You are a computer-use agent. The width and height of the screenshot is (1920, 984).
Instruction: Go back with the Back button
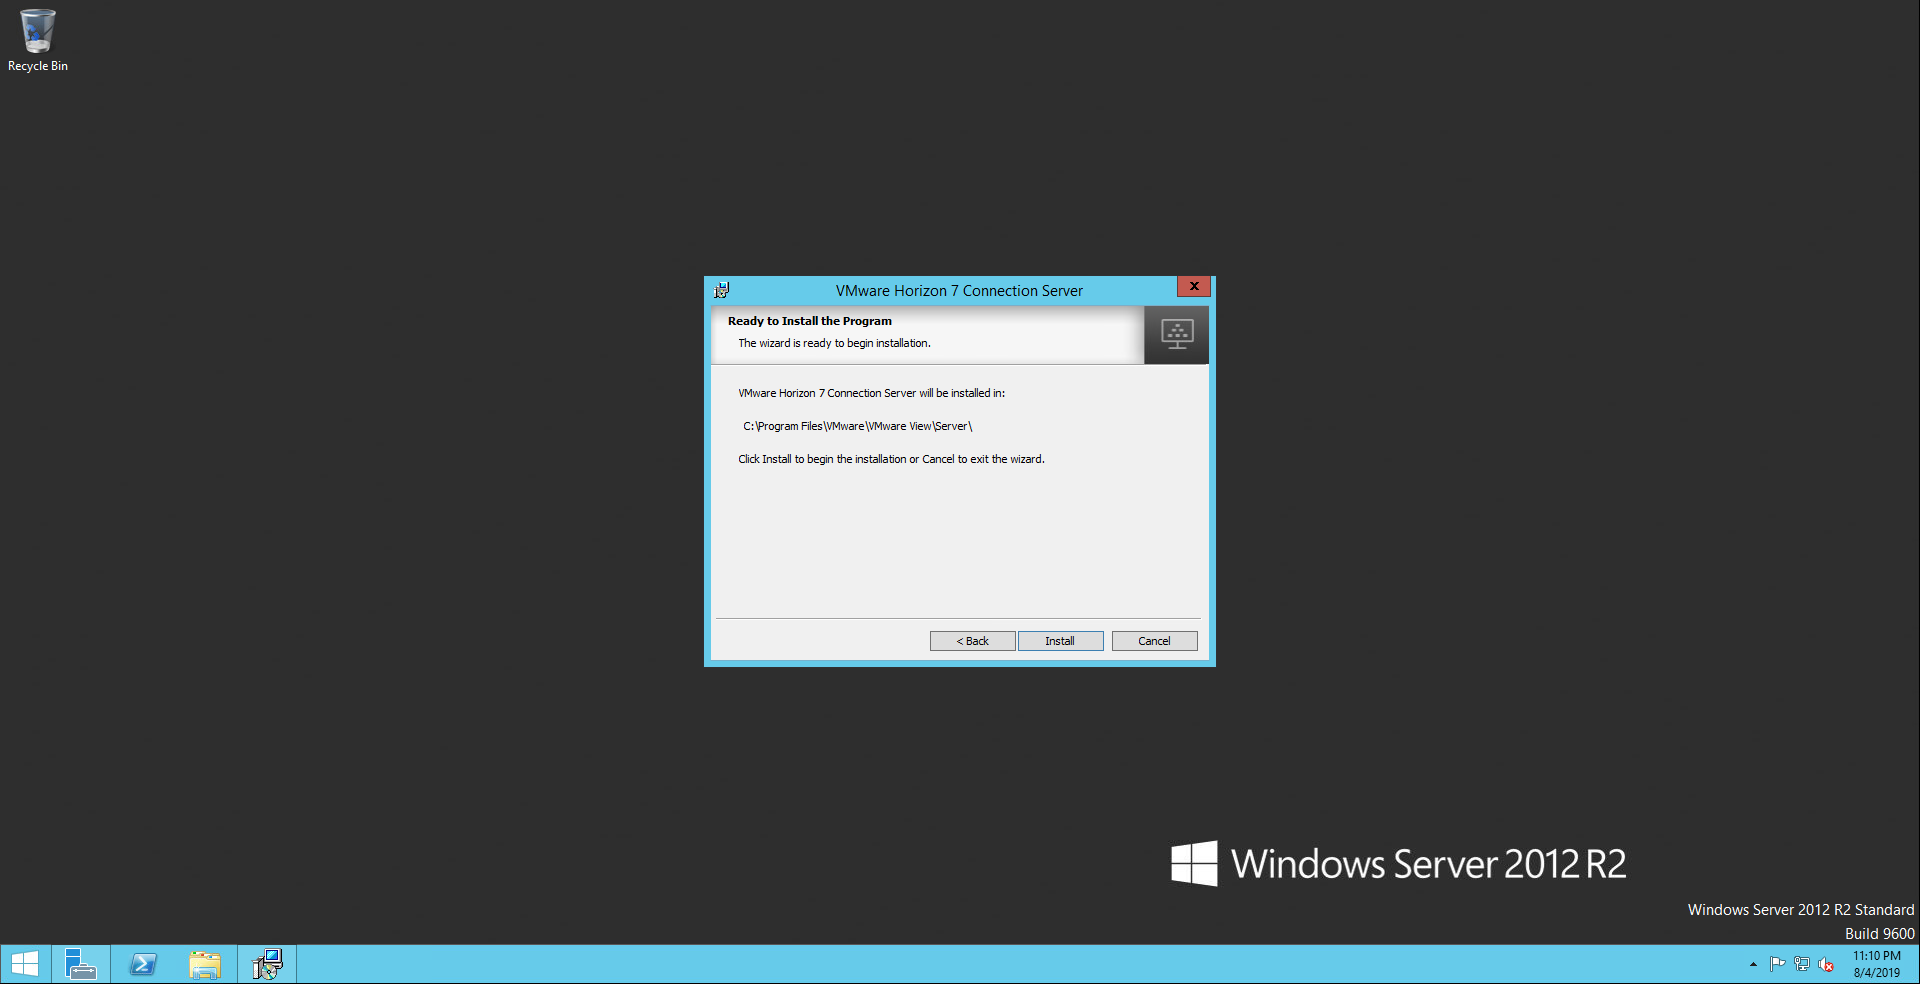[972, 641]
